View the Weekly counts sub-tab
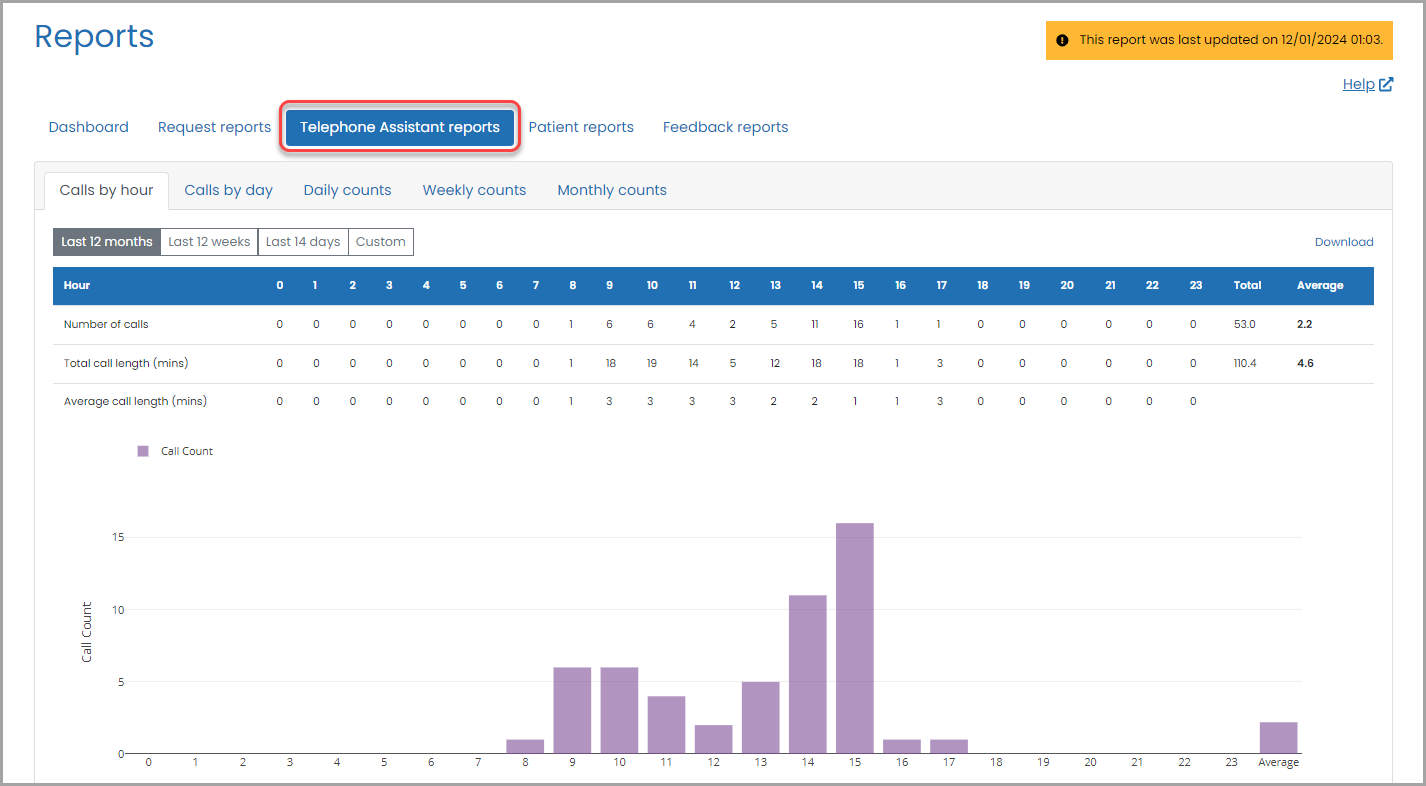The width and height of the screenshot is (1426, 786). (474, 190)
